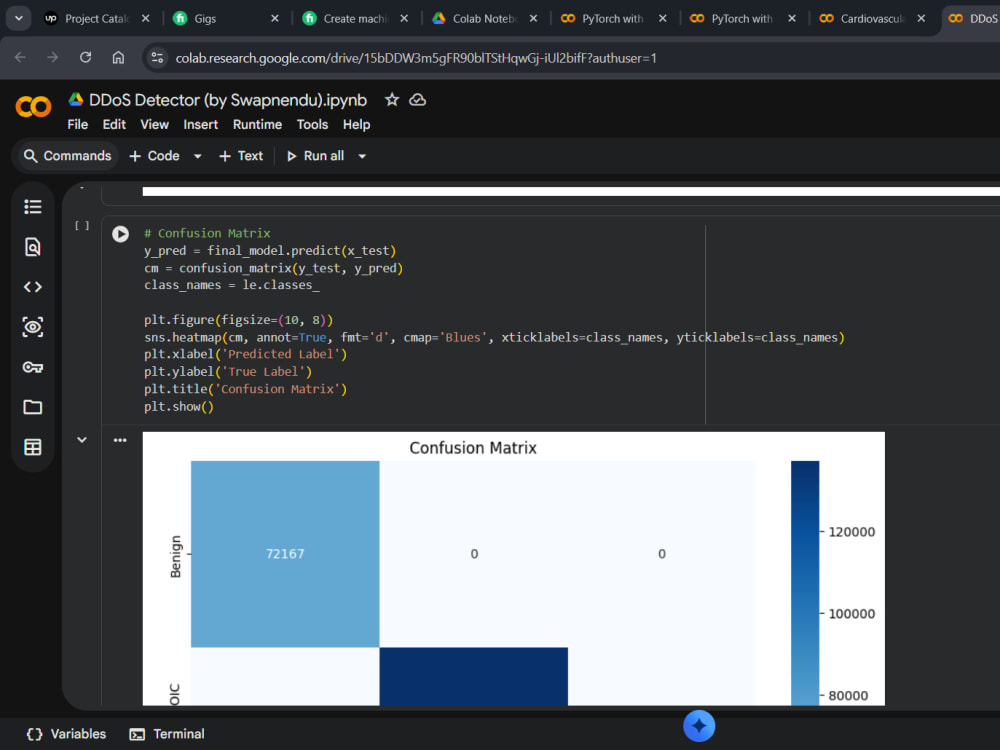This screenshot has height=750, width=1000.
Task: Open the Variables panel
Action: (x=66, y=734)
